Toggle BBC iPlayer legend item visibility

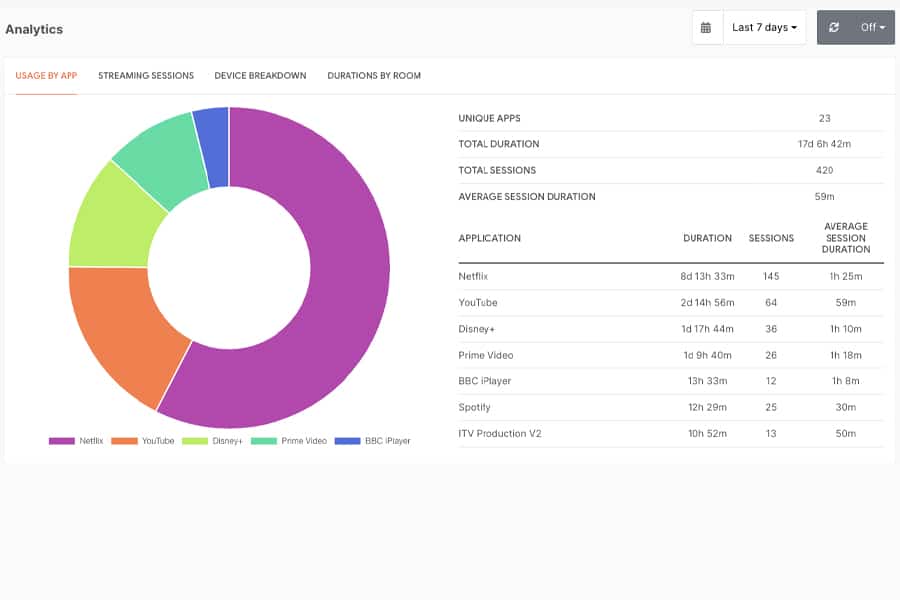(x=373, y=441)
